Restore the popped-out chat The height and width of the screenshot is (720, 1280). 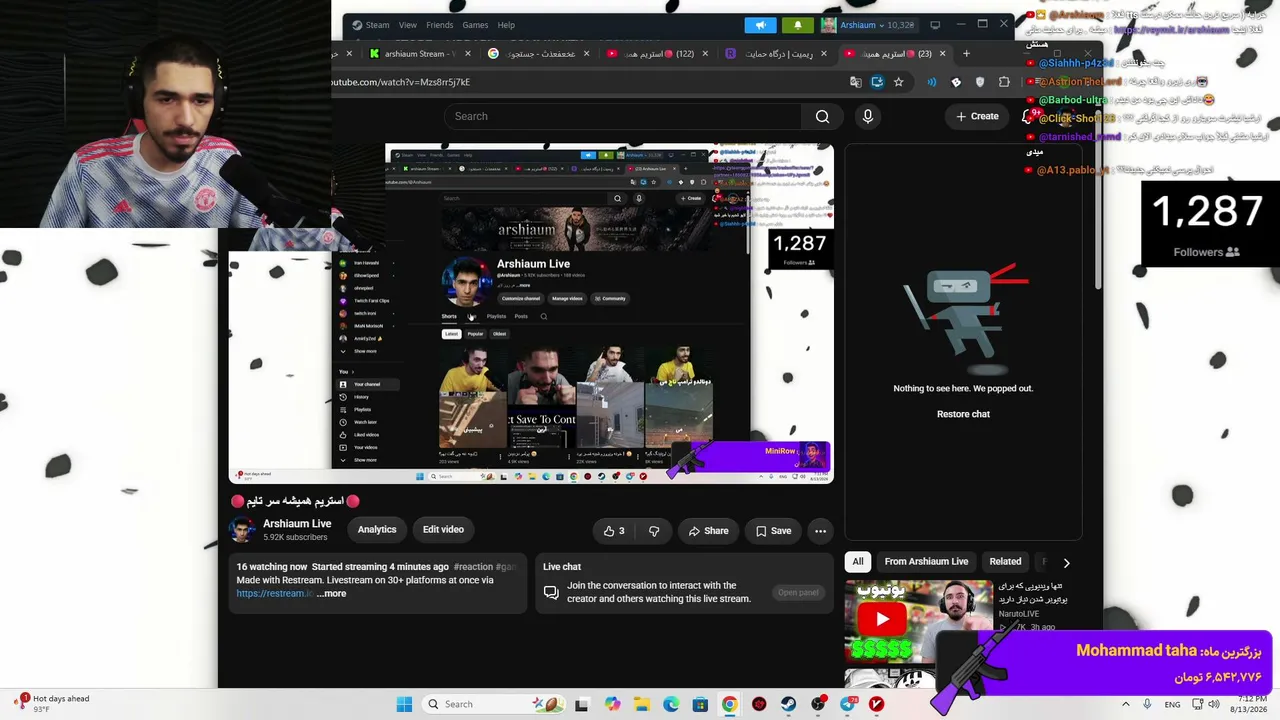963,414
